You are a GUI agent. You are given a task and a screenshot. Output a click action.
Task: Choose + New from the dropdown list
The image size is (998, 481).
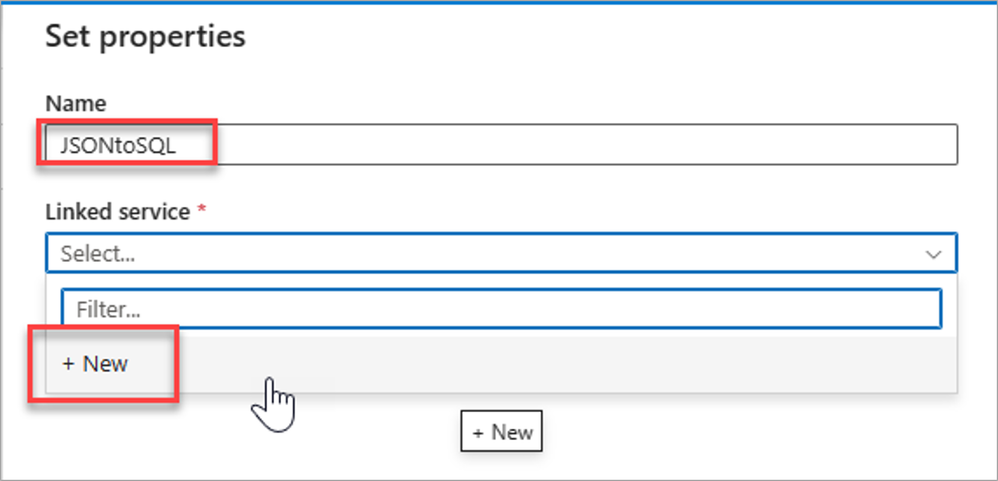click(x=96, y=364)
